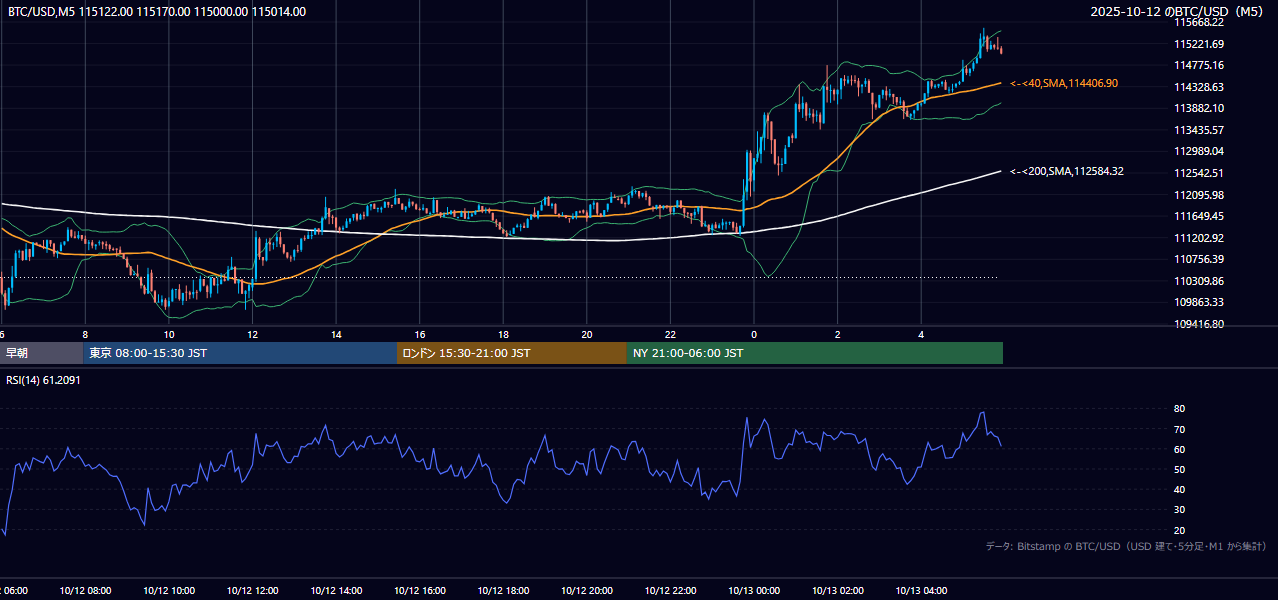Click the 10/12 20:00 time label
1278x600 pixels.
click(587, 591)
